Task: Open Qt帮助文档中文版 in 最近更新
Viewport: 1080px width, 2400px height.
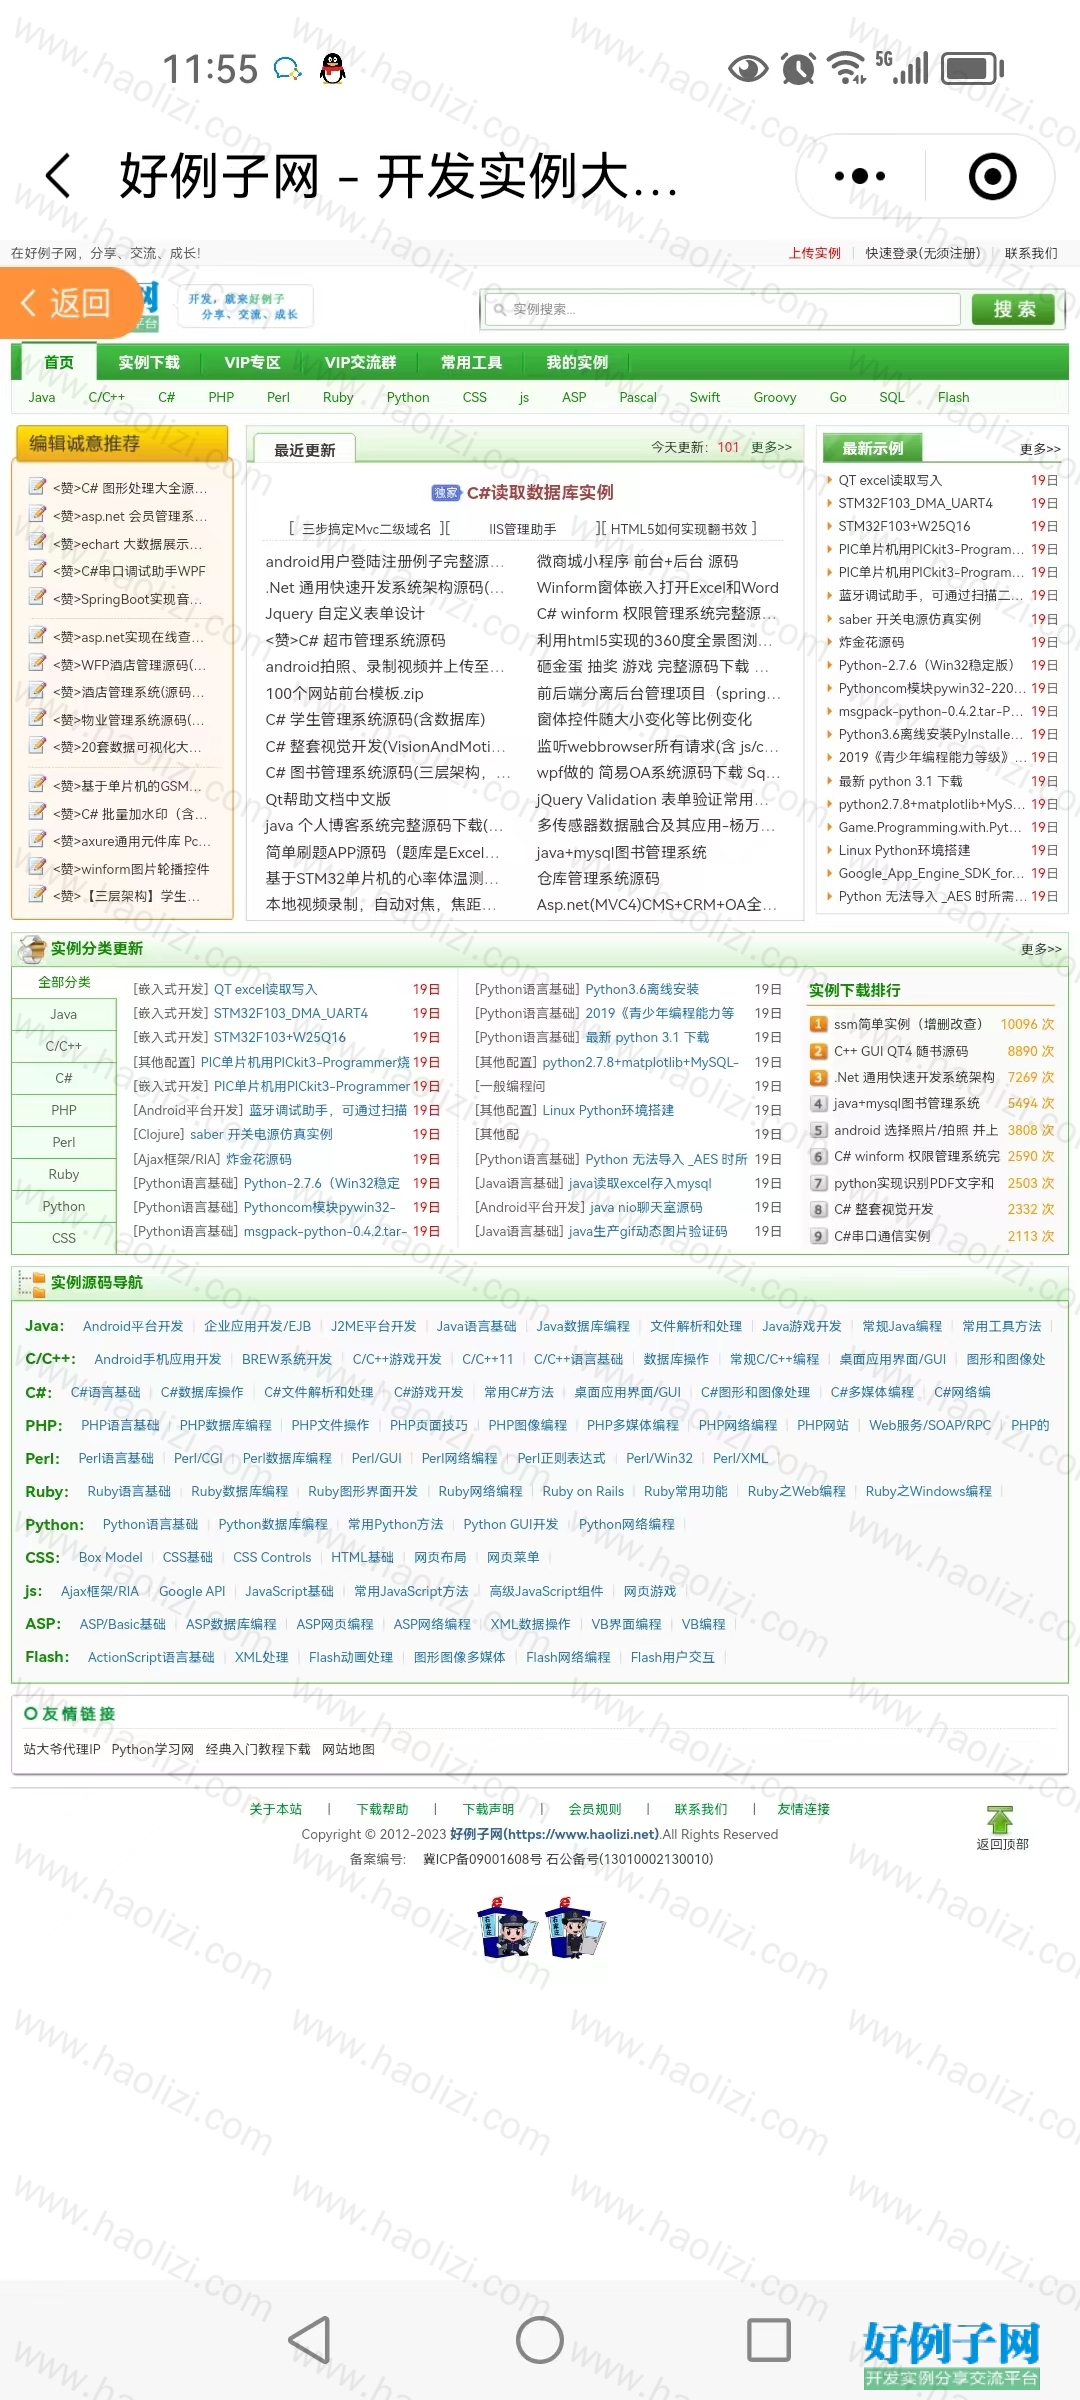Action: pos(328,799)
